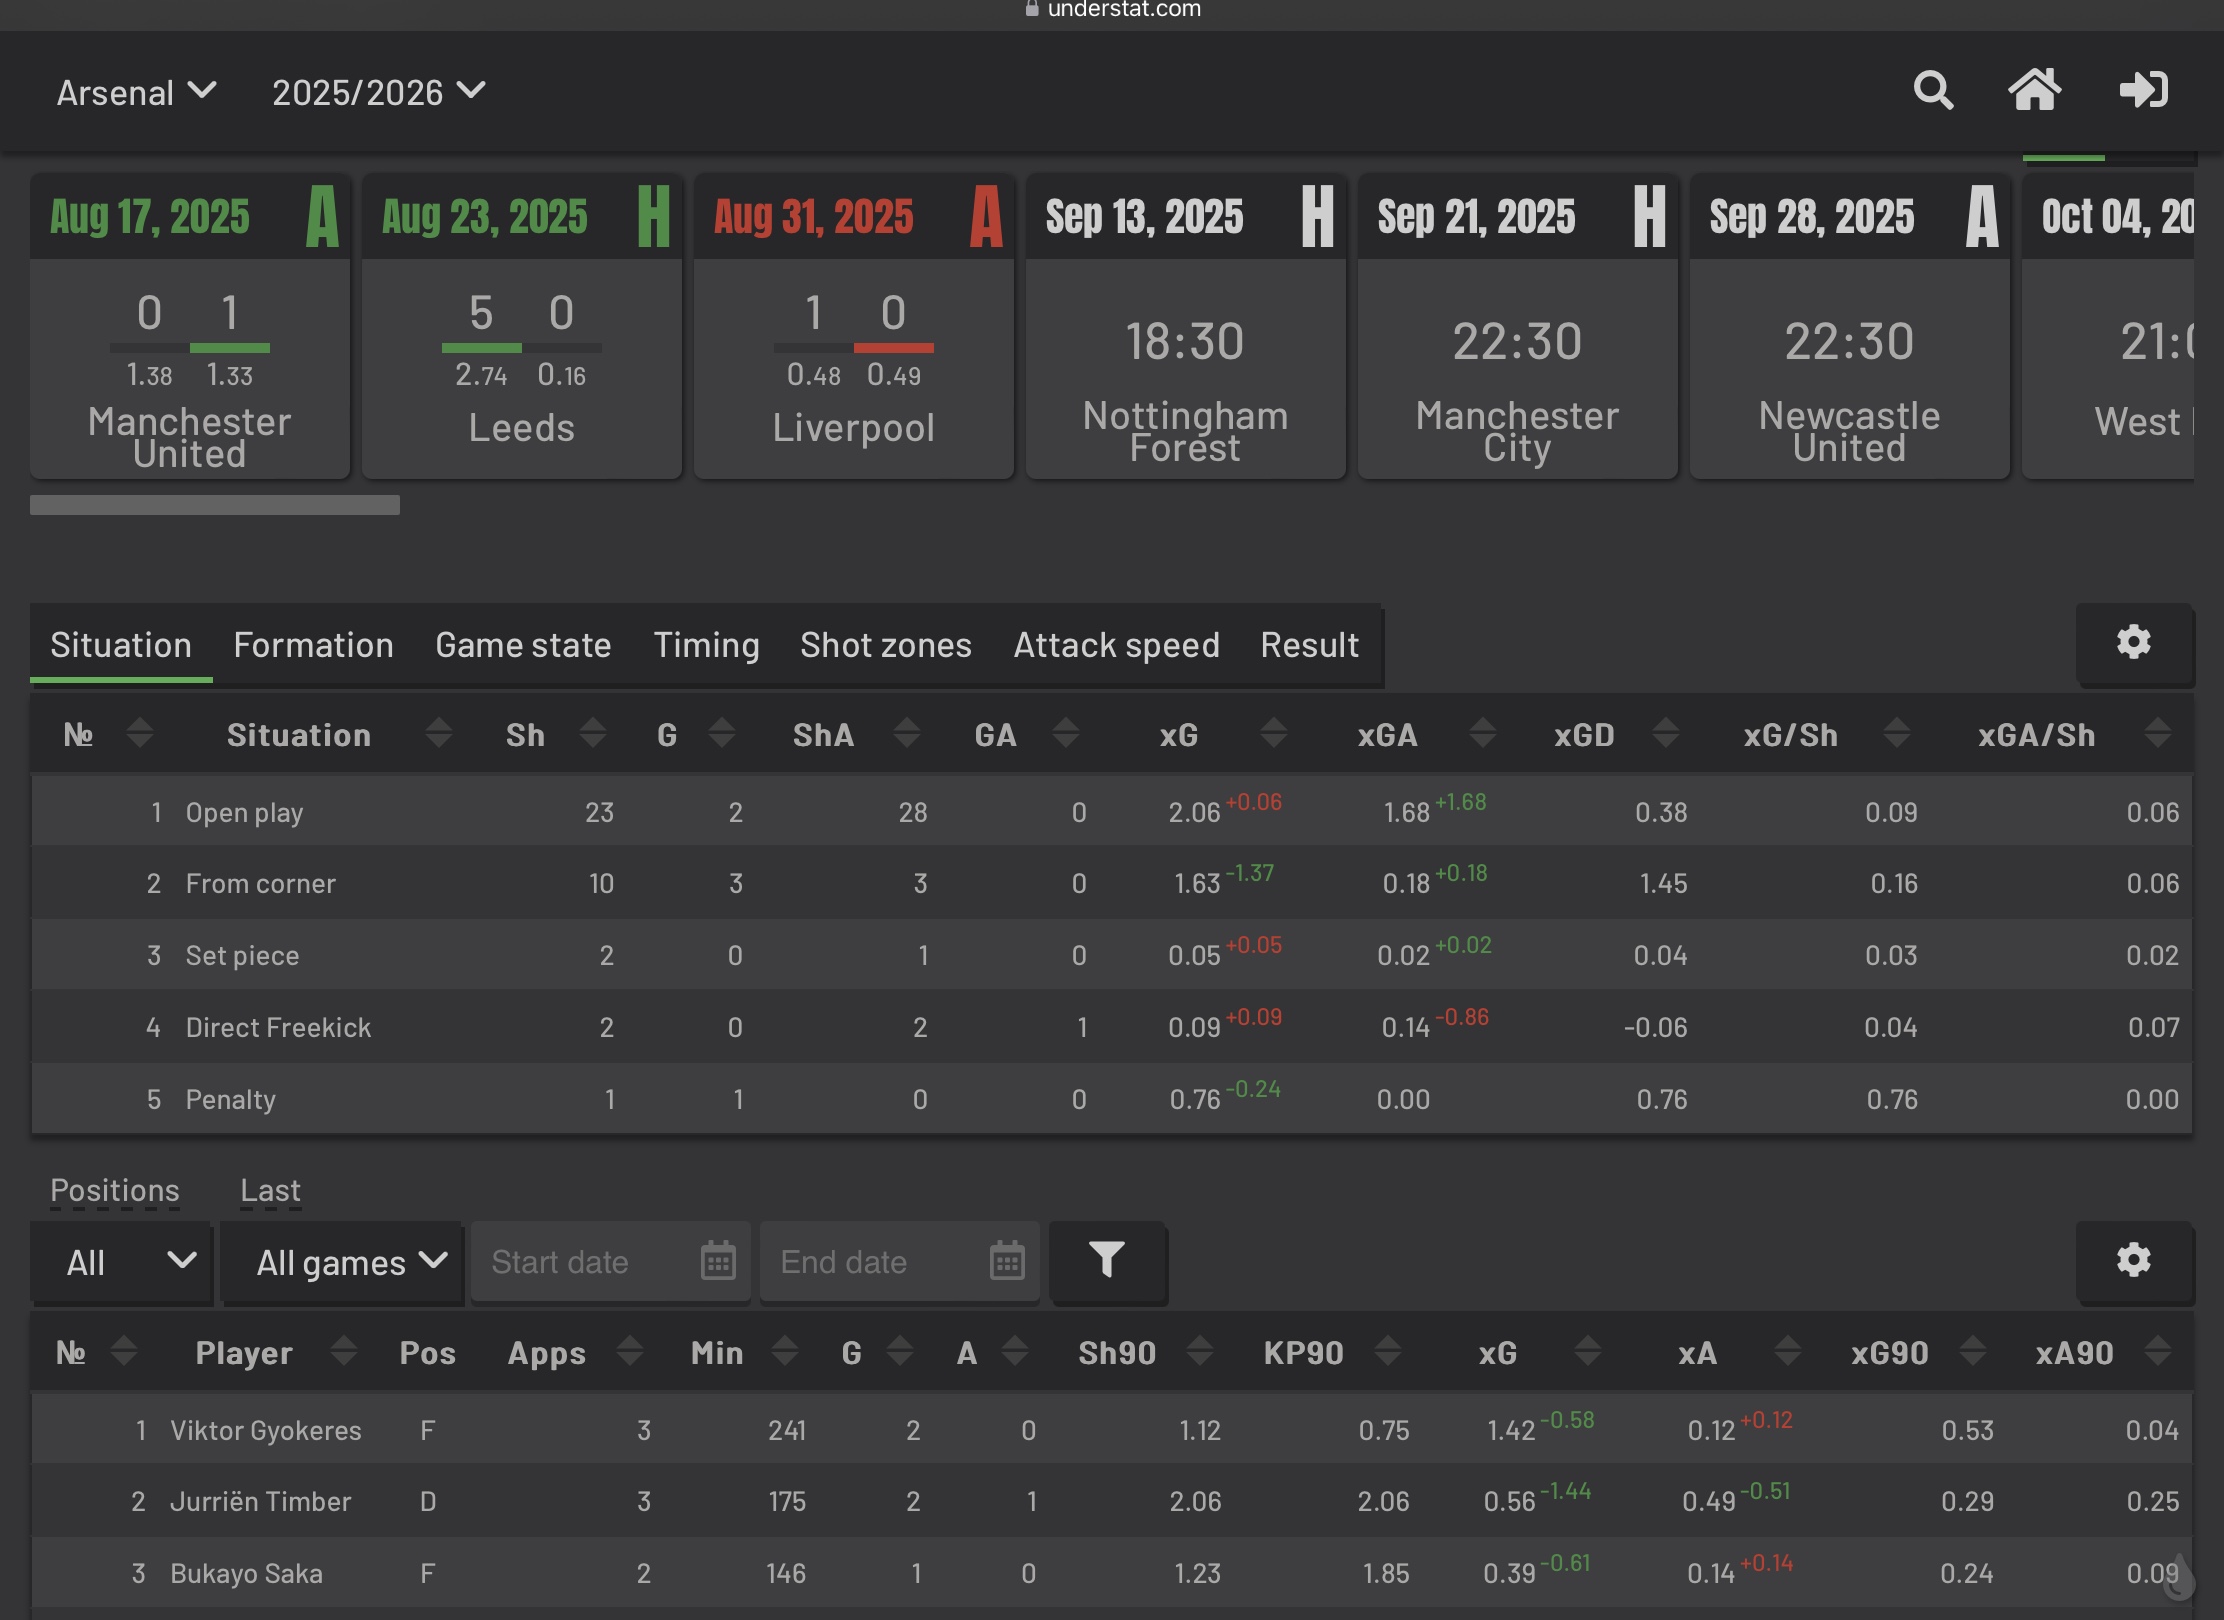The image size is (2224, 1620).
Task: Switch to the Formation tab
Action: coord(313,645)
